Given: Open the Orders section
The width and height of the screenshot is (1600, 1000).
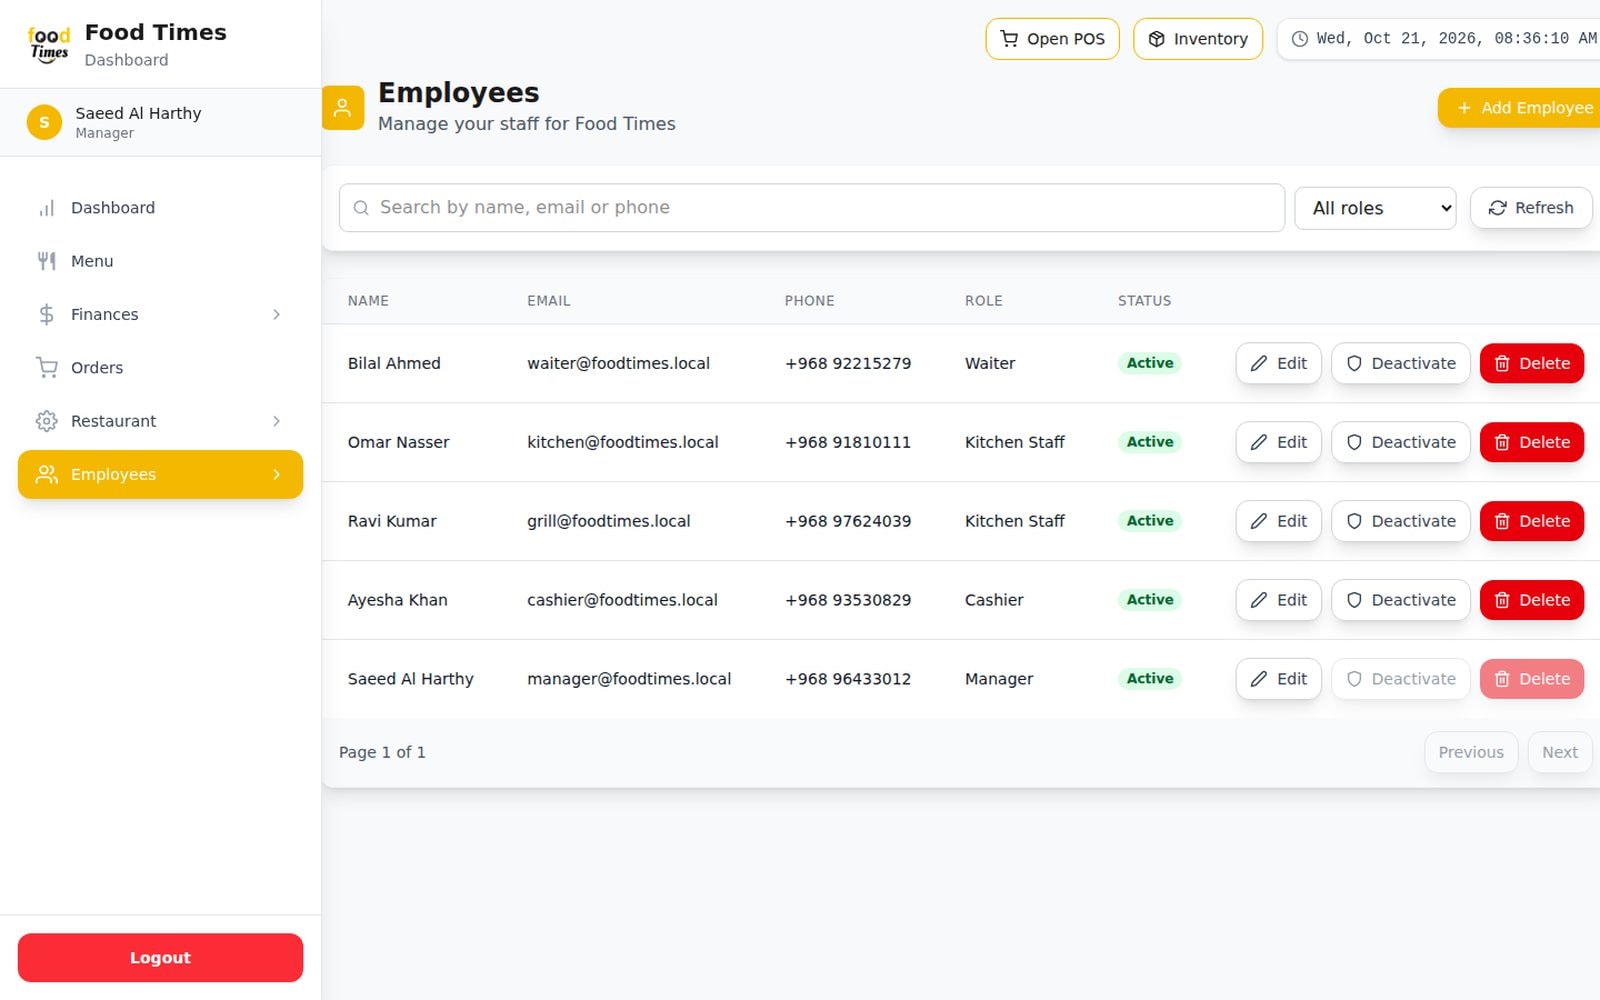Looking at the screenshot, I should [160, 368].
